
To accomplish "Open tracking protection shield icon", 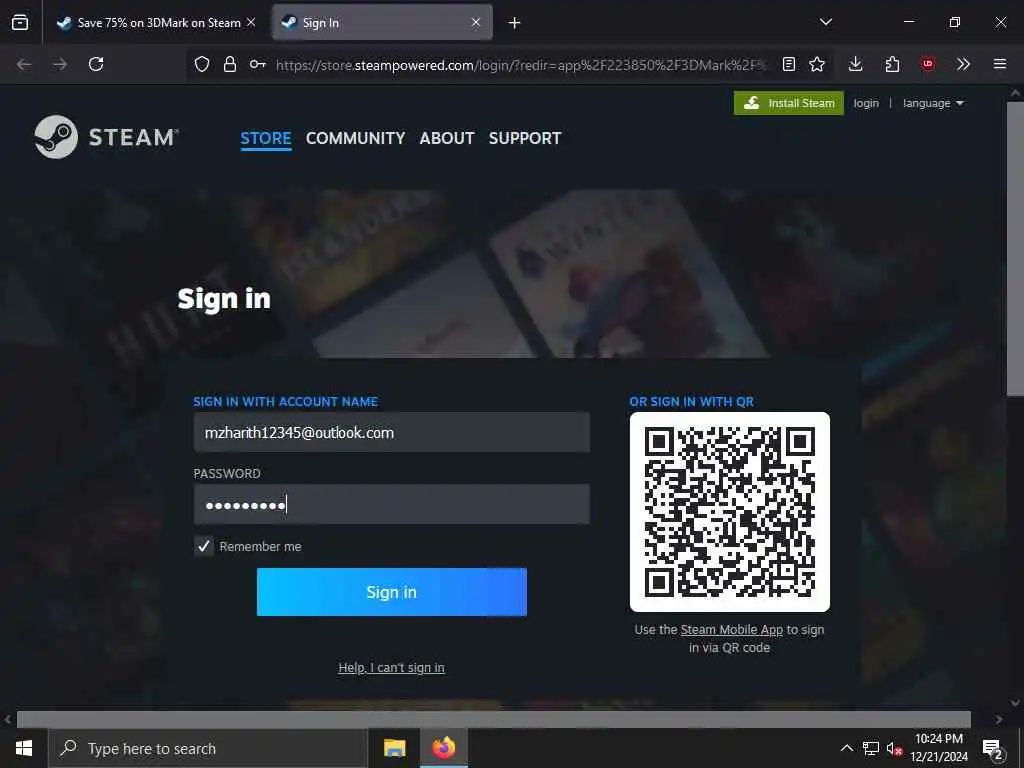I will [x=202, y=64].
